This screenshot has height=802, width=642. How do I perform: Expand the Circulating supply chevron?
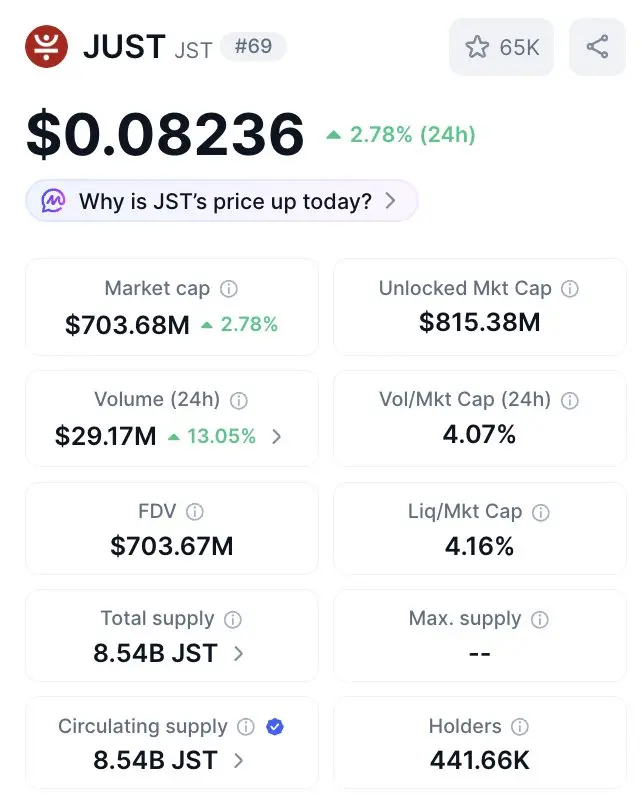[x=238, y=761]
